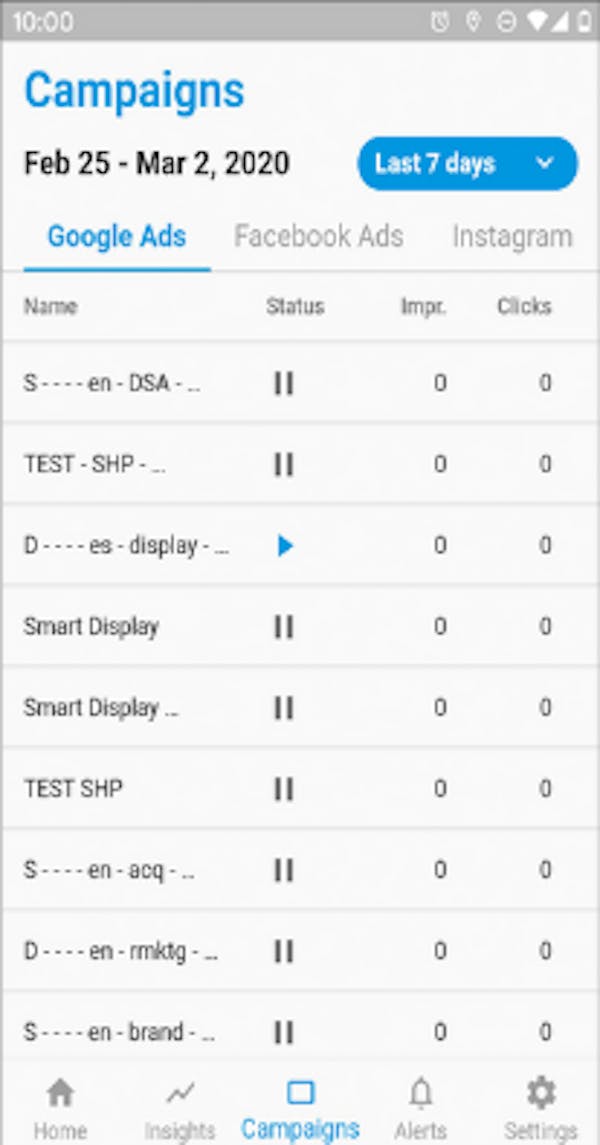Screen dimensions: 600x1145
Task: Switch to the Instagram tab
Action: click(x=512, y=237)
